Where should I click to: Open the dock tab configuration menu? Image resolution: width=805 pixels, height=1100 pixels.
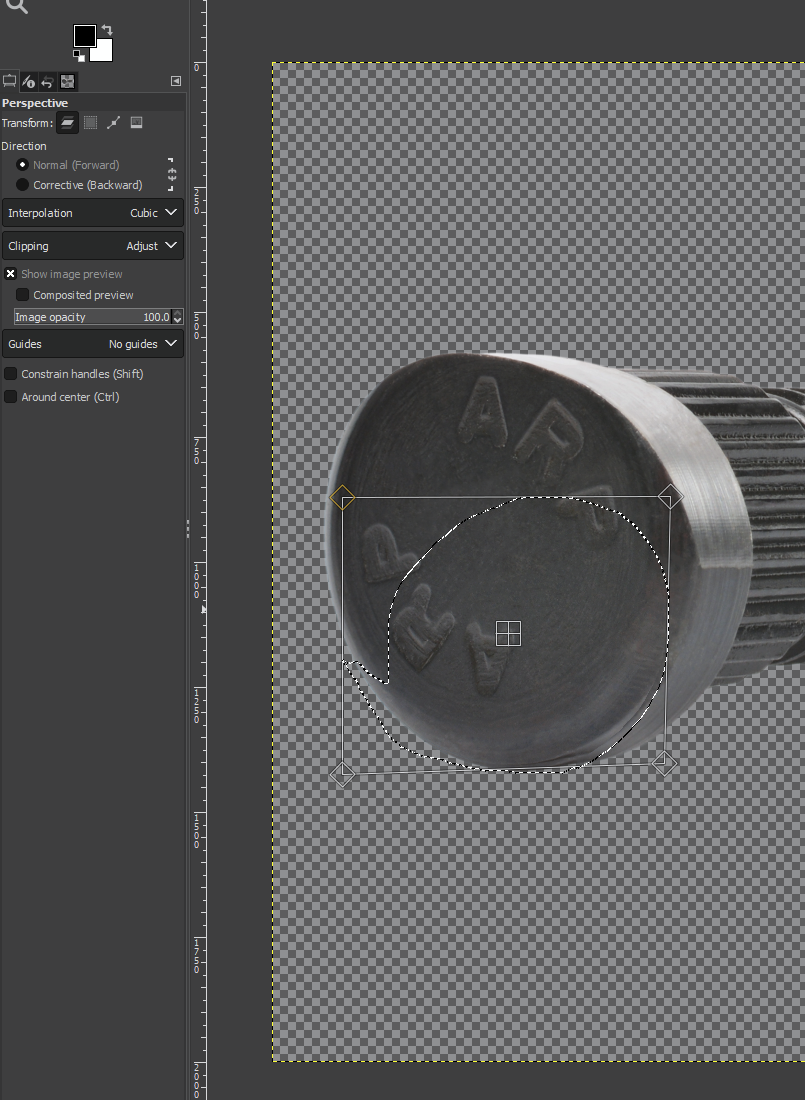(x=175, y=81)
